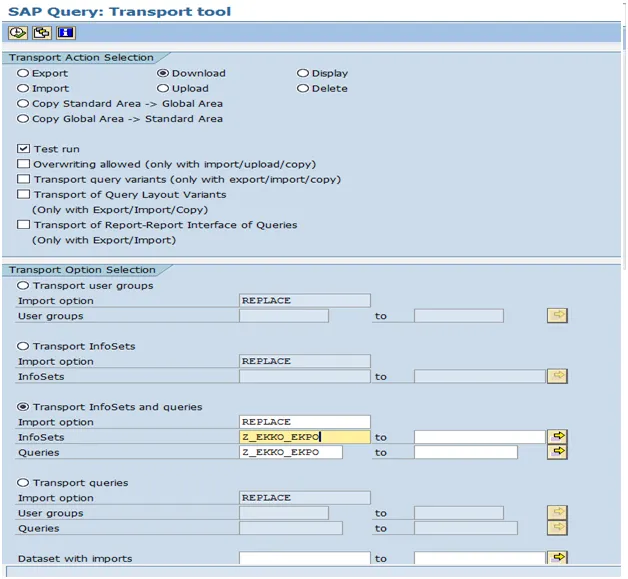Click User groups to-field under Transport queries
628x579 pixels.
(x=459, y=513)
